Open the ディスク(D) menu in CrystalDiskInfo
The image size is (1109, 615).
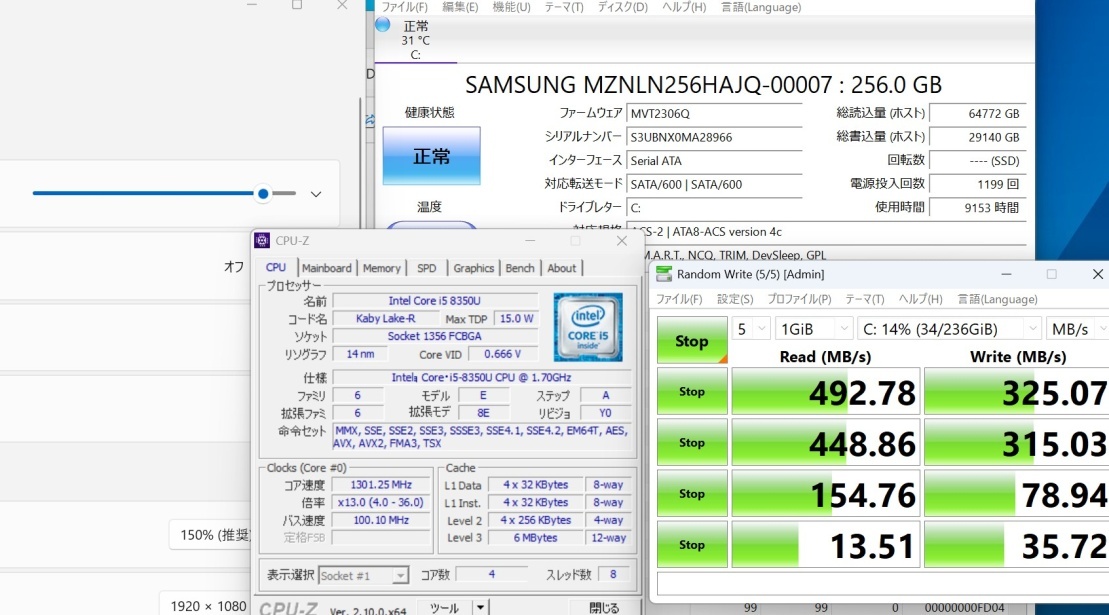(x=622, y=7)
